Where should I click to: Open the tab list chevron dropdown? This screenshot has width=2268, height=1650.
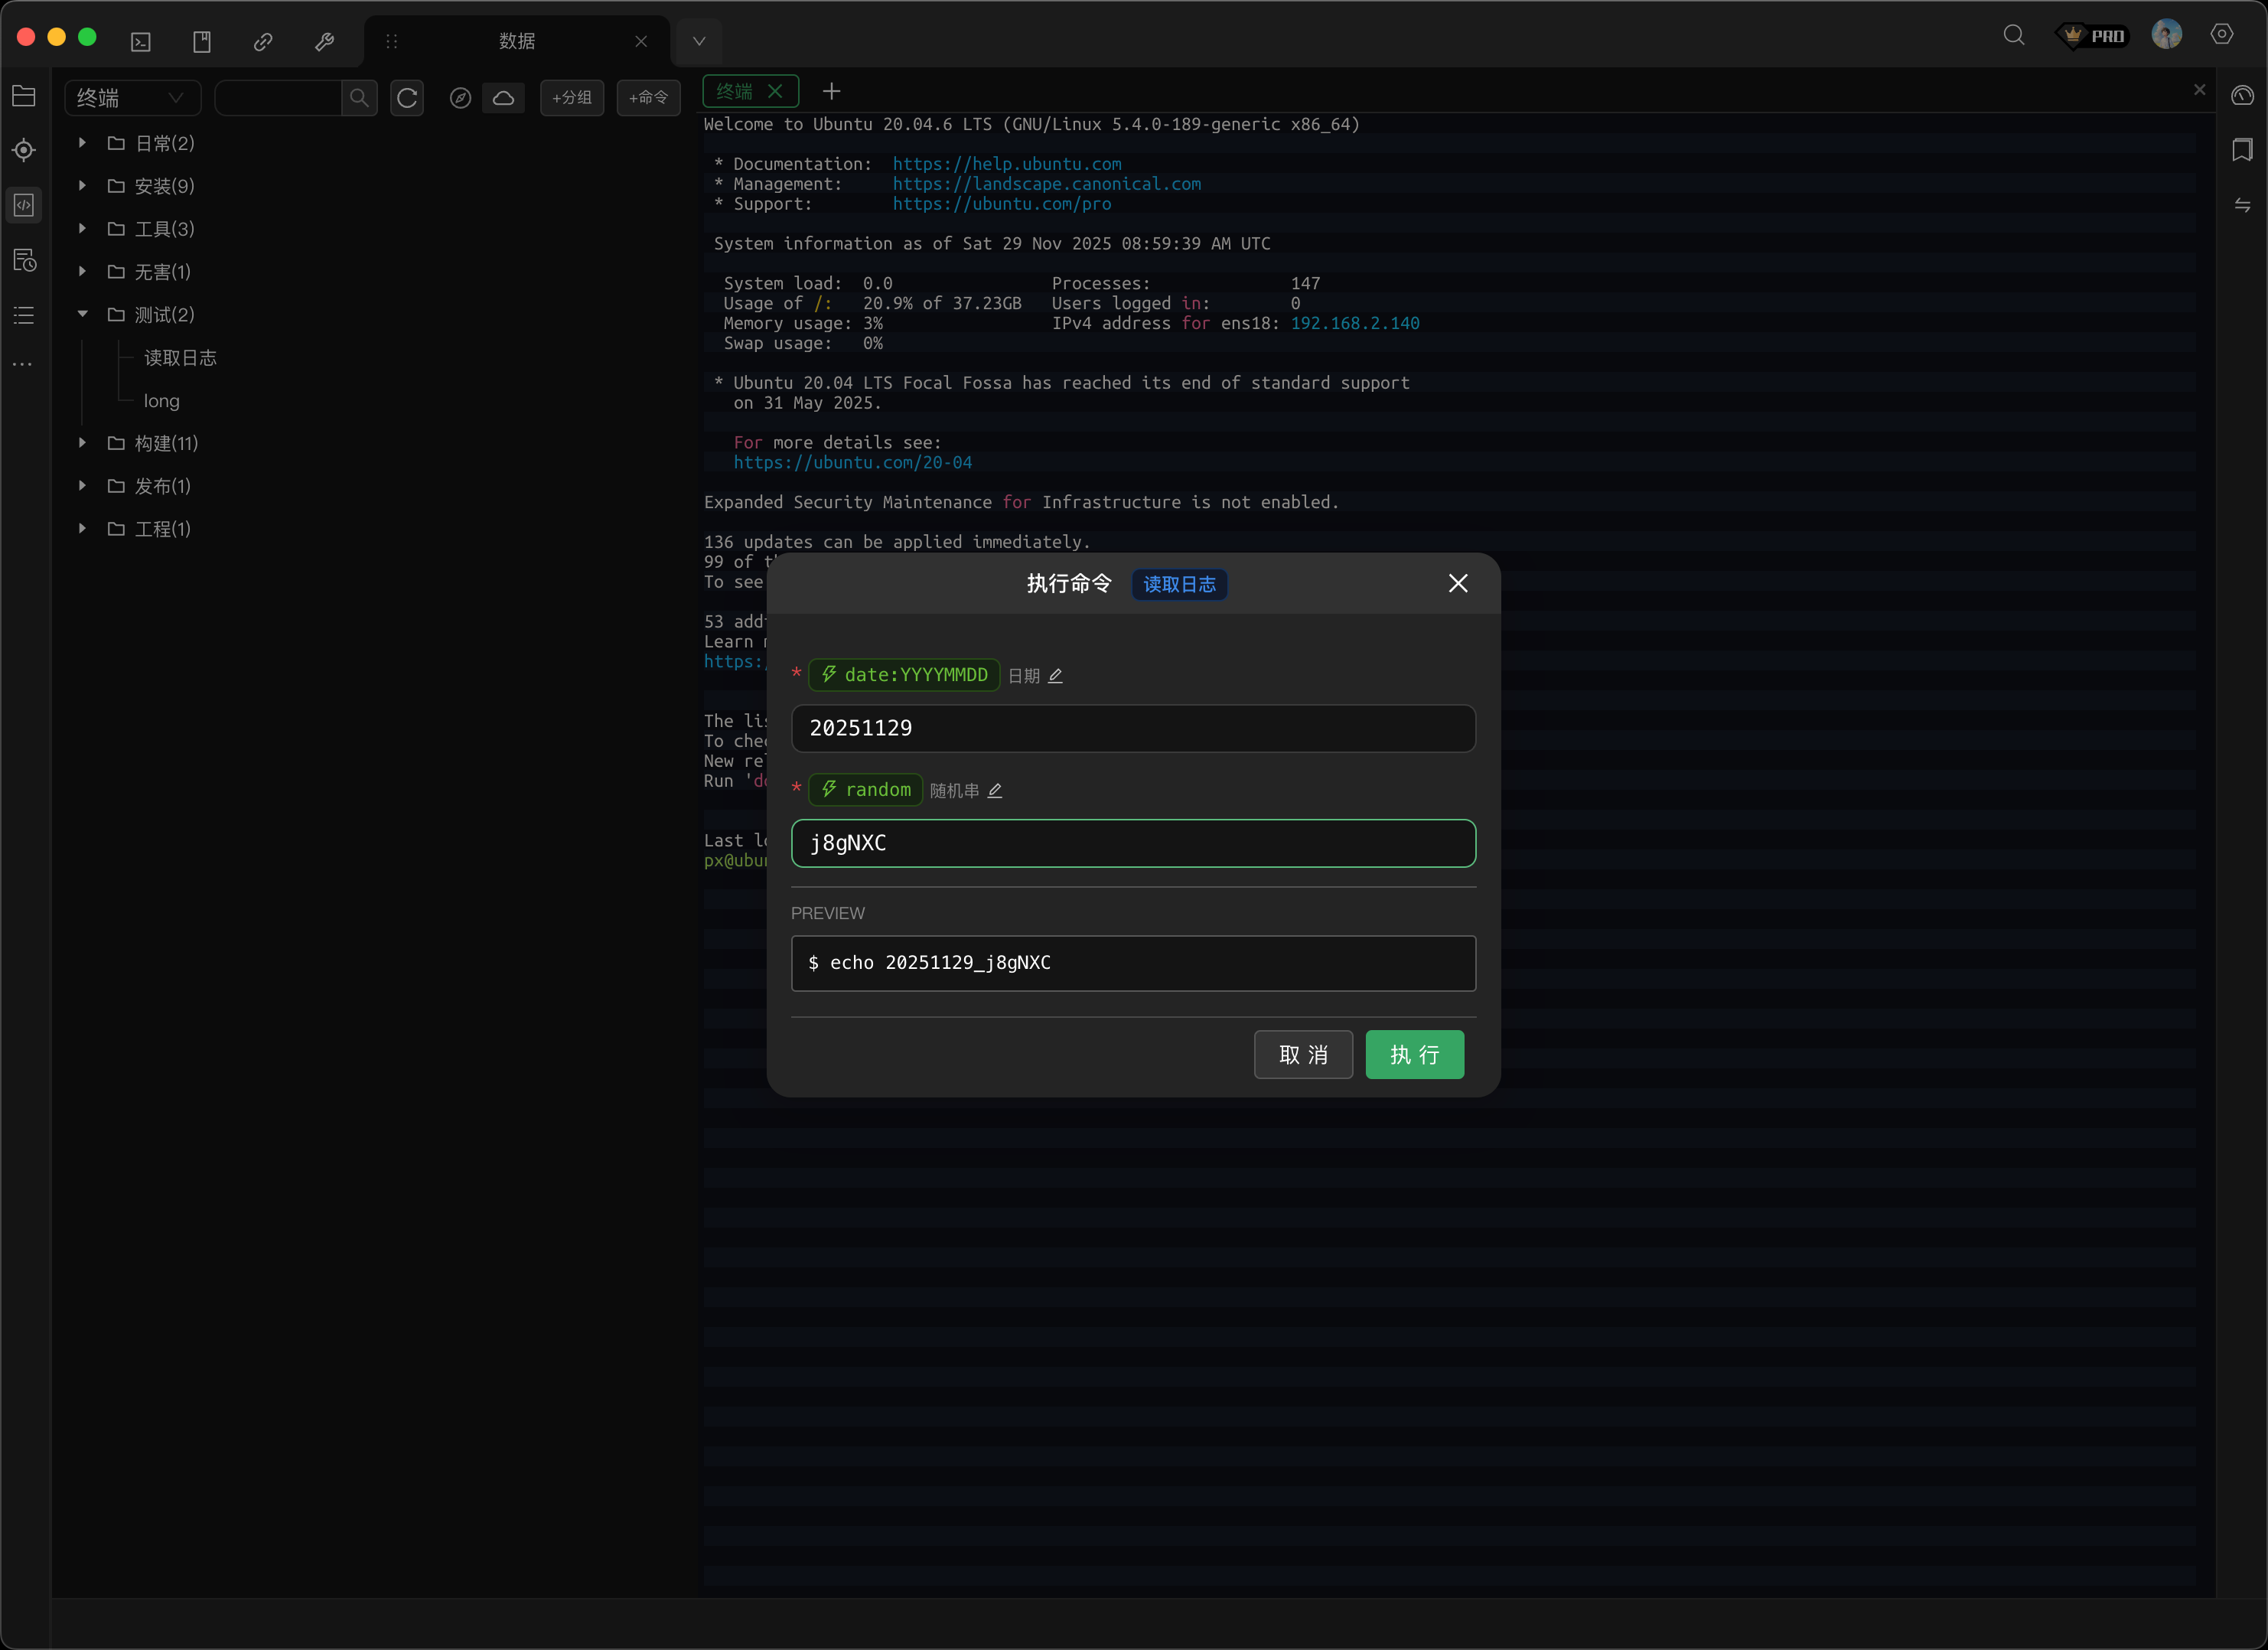point(699,41)
